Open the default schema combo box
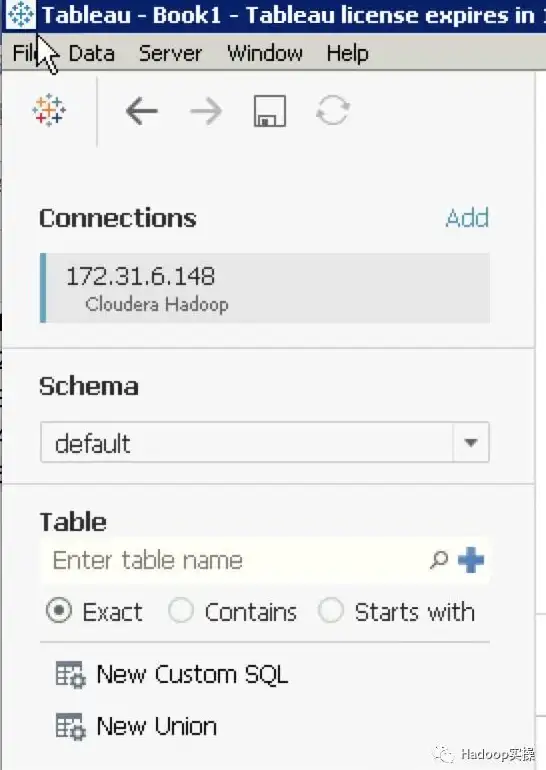Viewport: 546px width, 770px height. coord(265,442)
